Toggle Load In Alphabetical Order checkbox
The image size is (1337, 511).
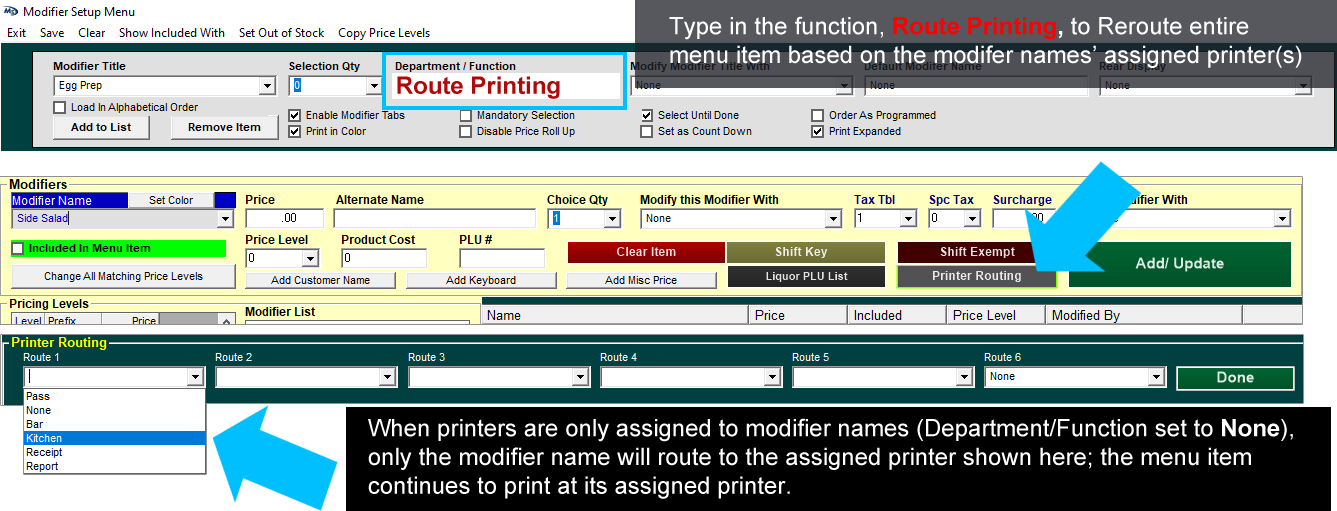tap(60, 107)
